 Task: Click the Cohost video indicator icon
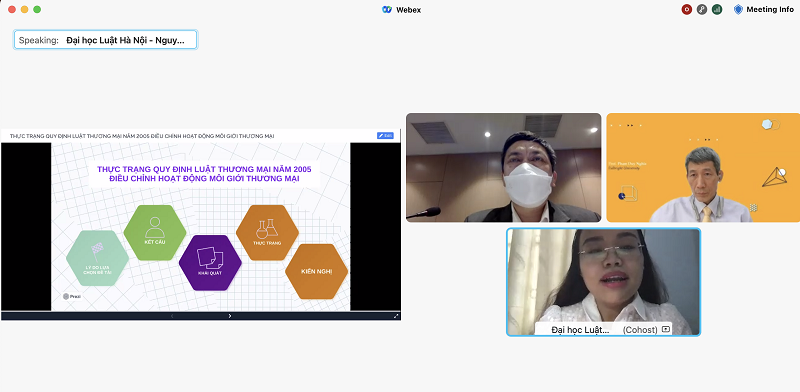click(x=665, y=330)
